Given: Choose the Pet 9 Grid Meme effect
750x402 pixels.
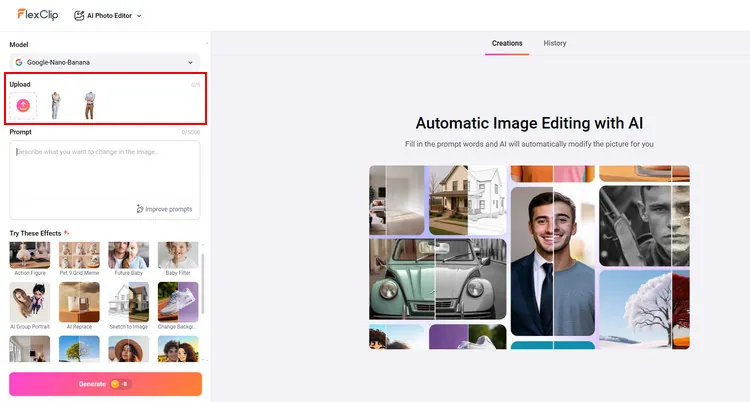Looking at the screenshot, I should click(x=79, y=258).
